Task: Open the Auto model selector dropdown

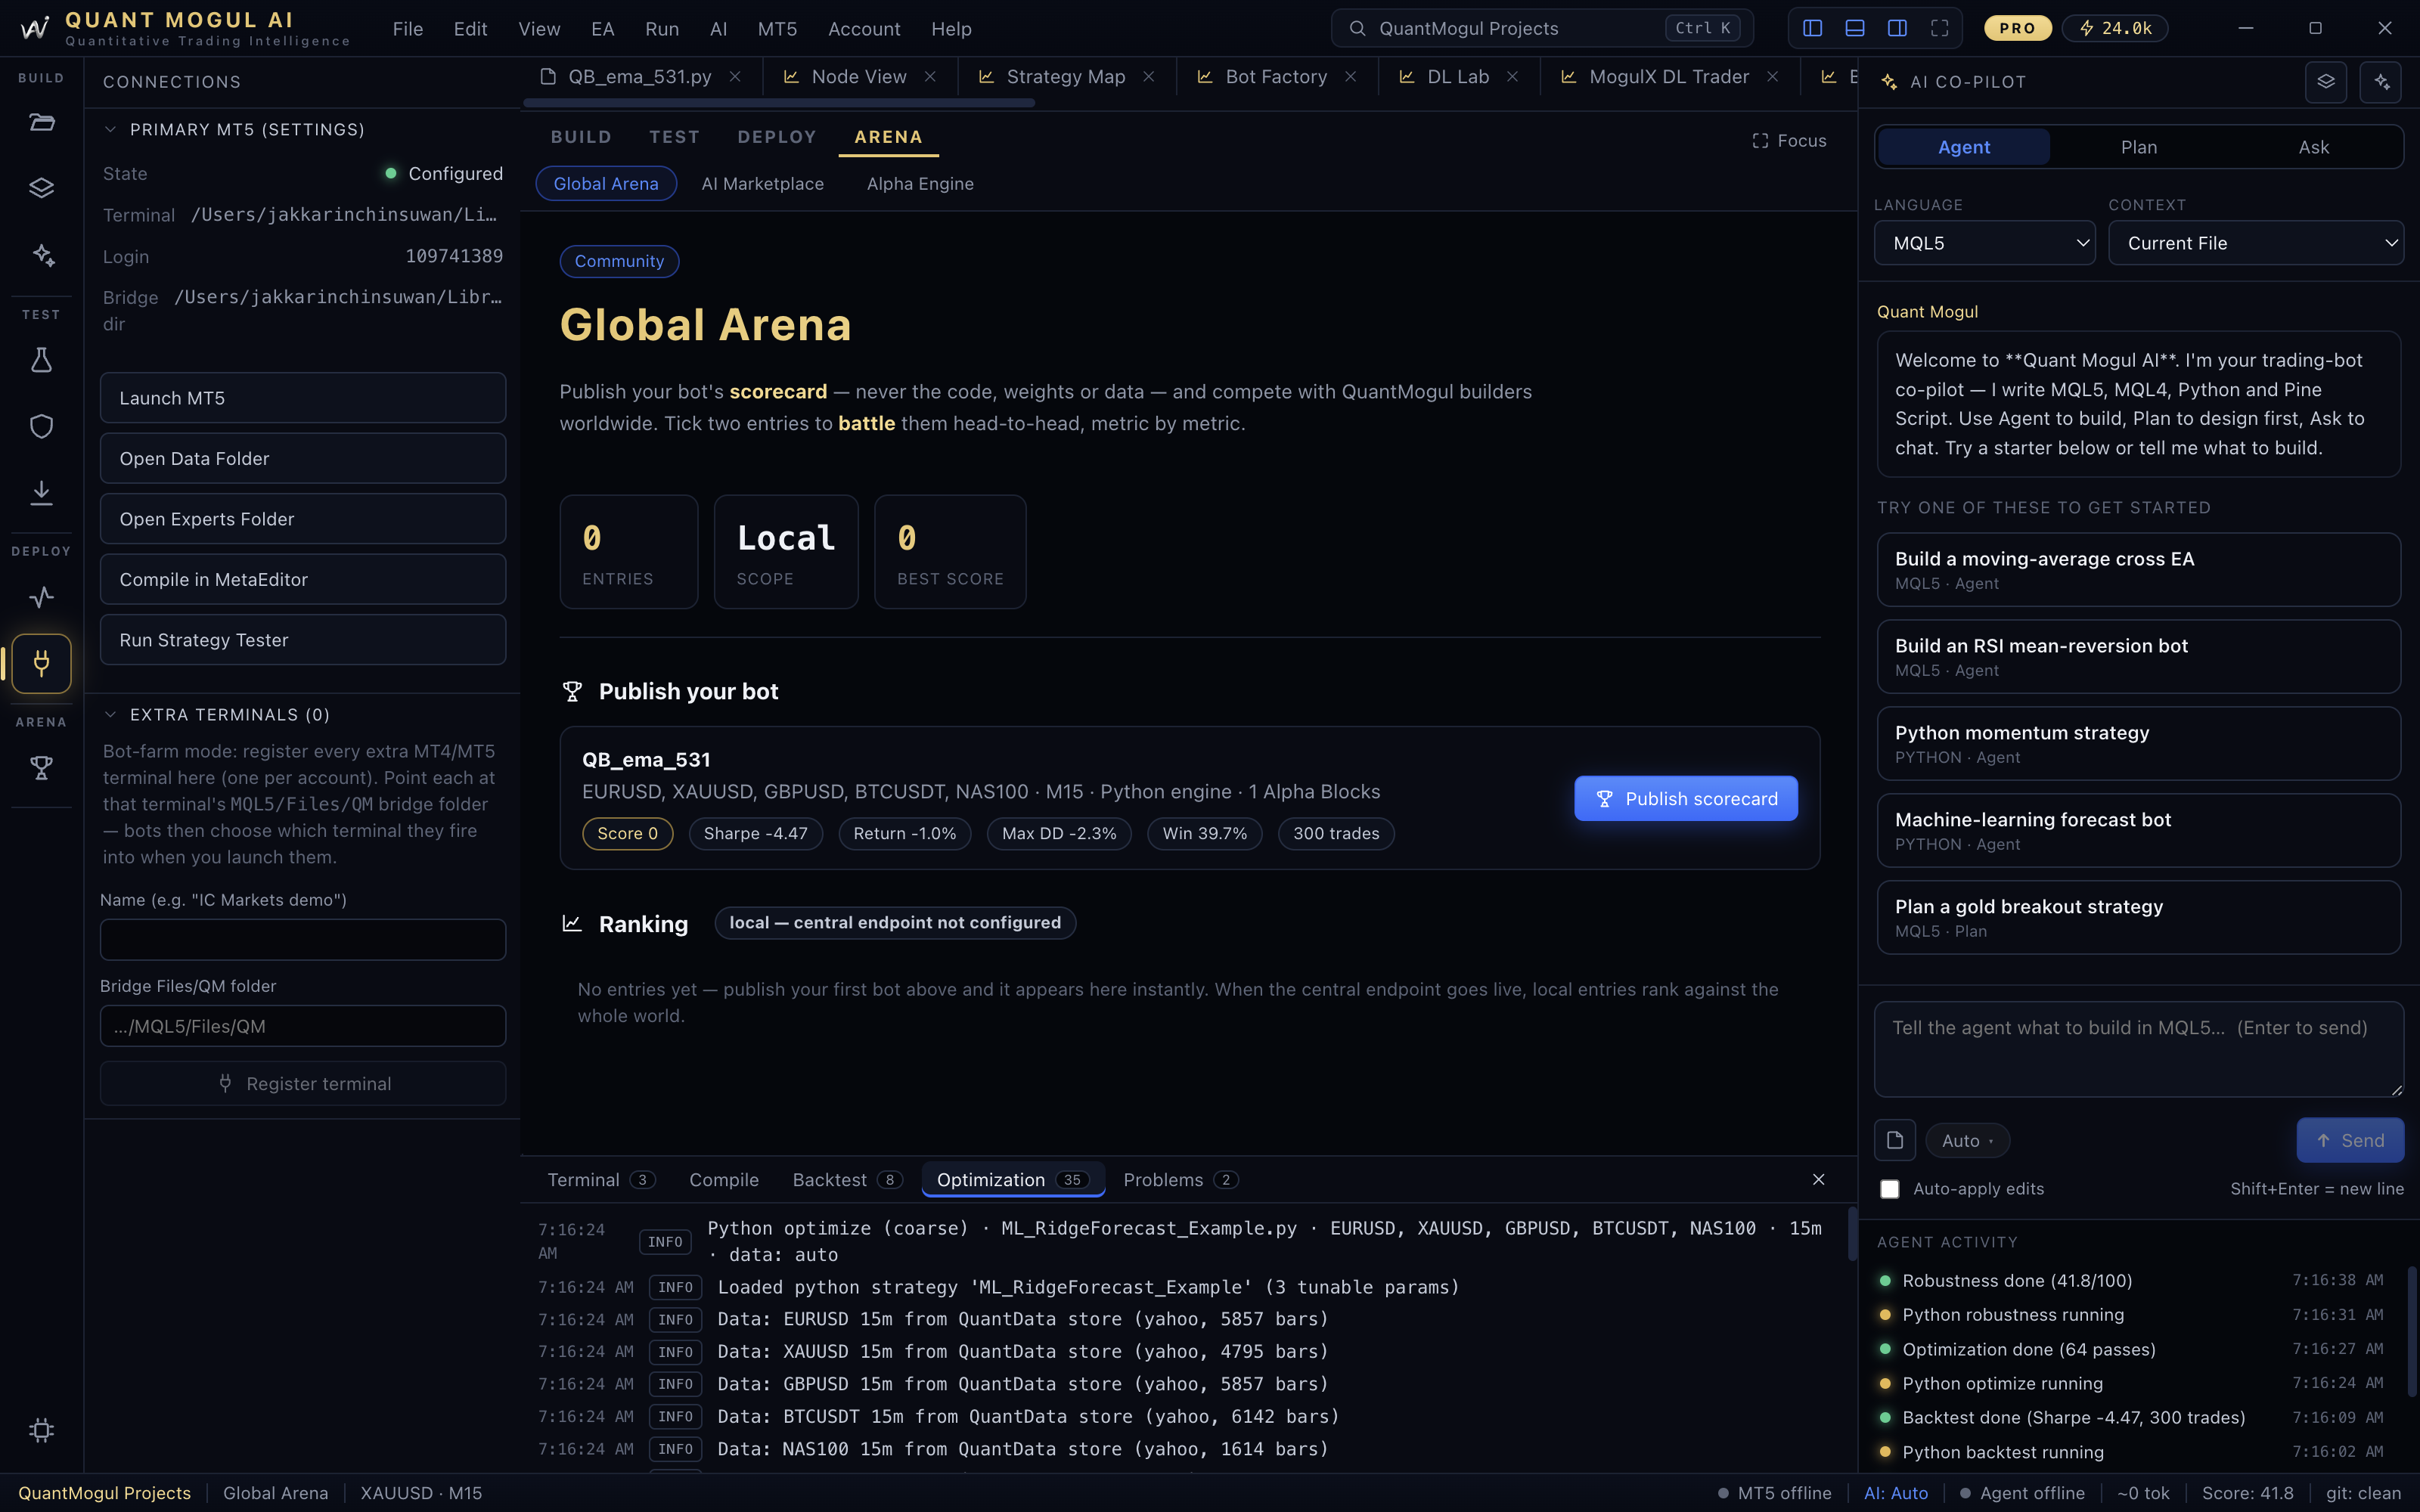Action: point(1967,1141)
